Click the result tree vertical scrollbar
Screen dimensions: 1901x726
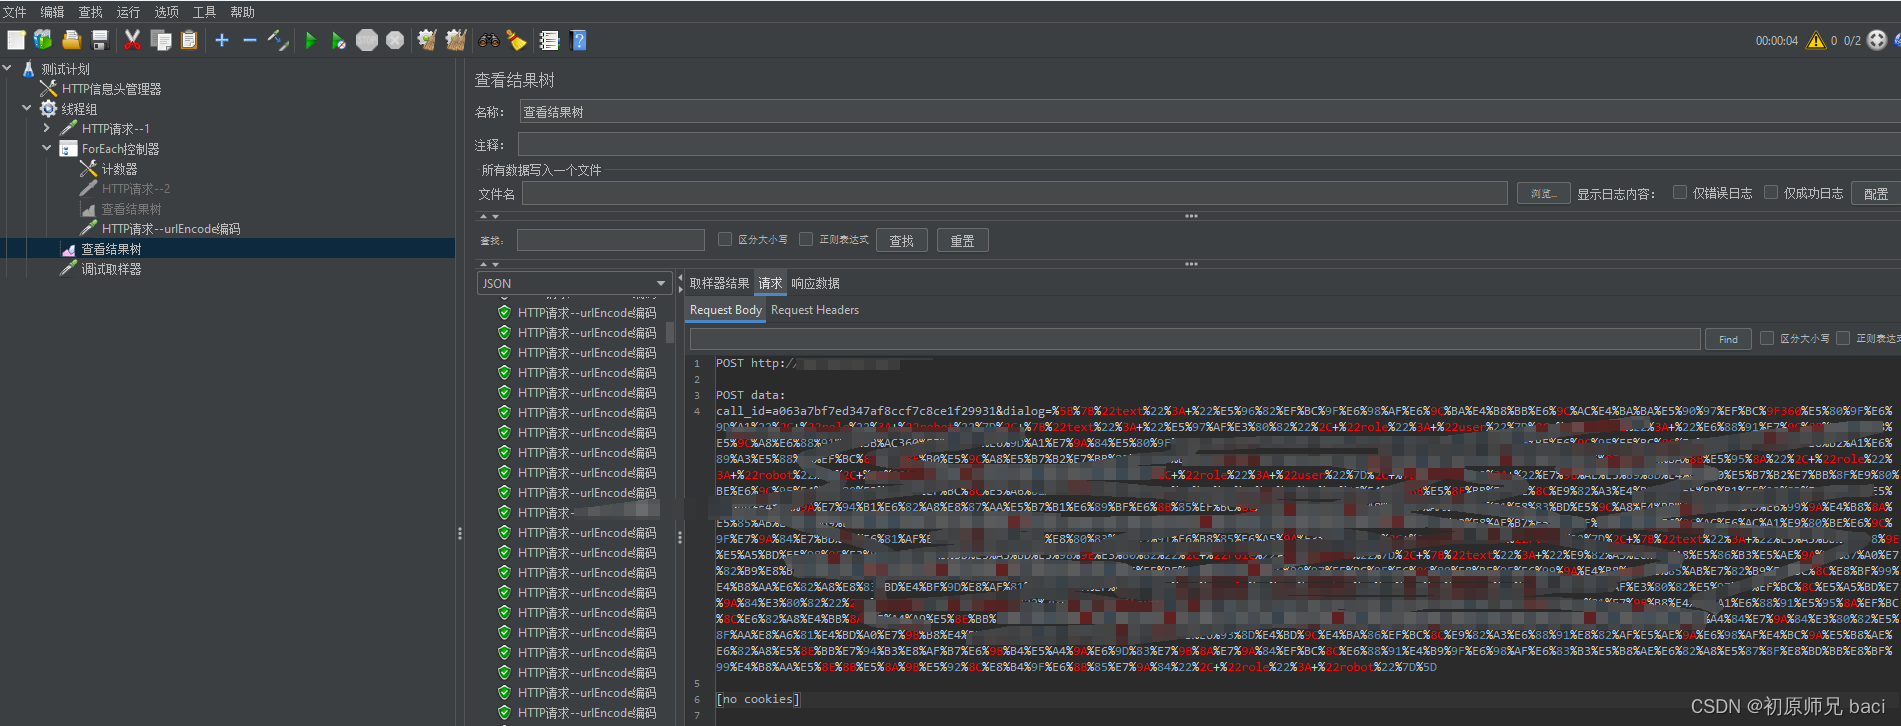pos(670,334)
